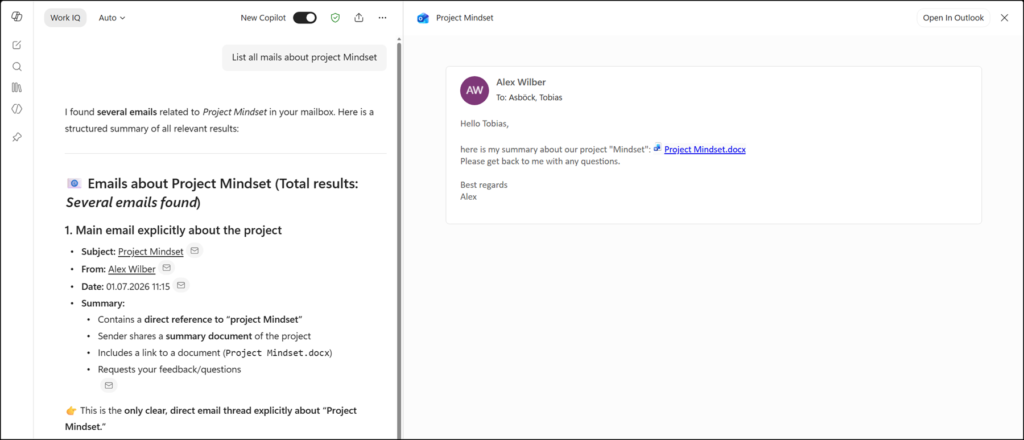Click the share upload icon
The height and width of the screenshot is (440, 1024).
[x=359, y=18]
